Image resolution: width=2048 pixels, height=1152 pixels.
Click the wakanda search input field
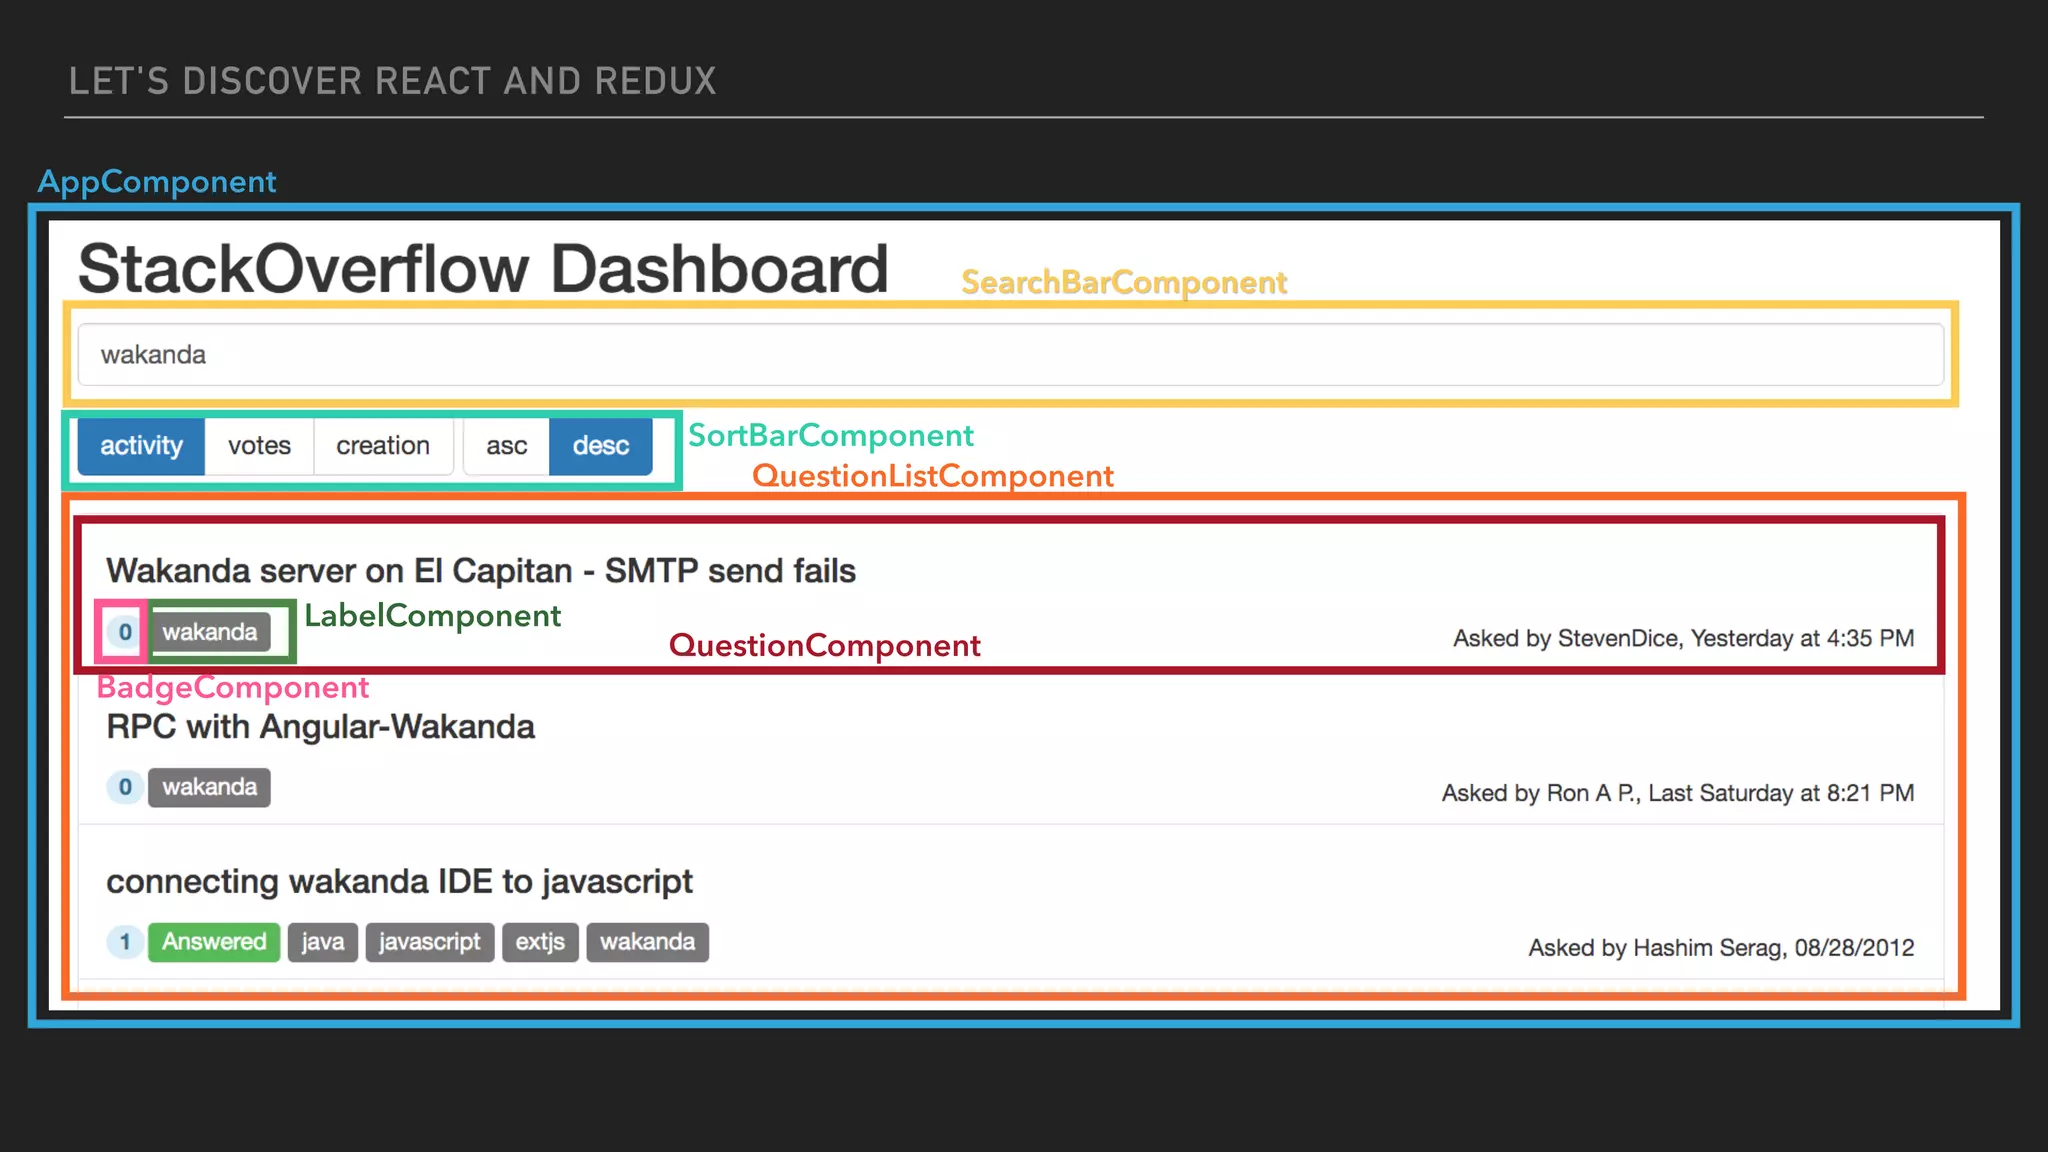[x=1011, y=355]
